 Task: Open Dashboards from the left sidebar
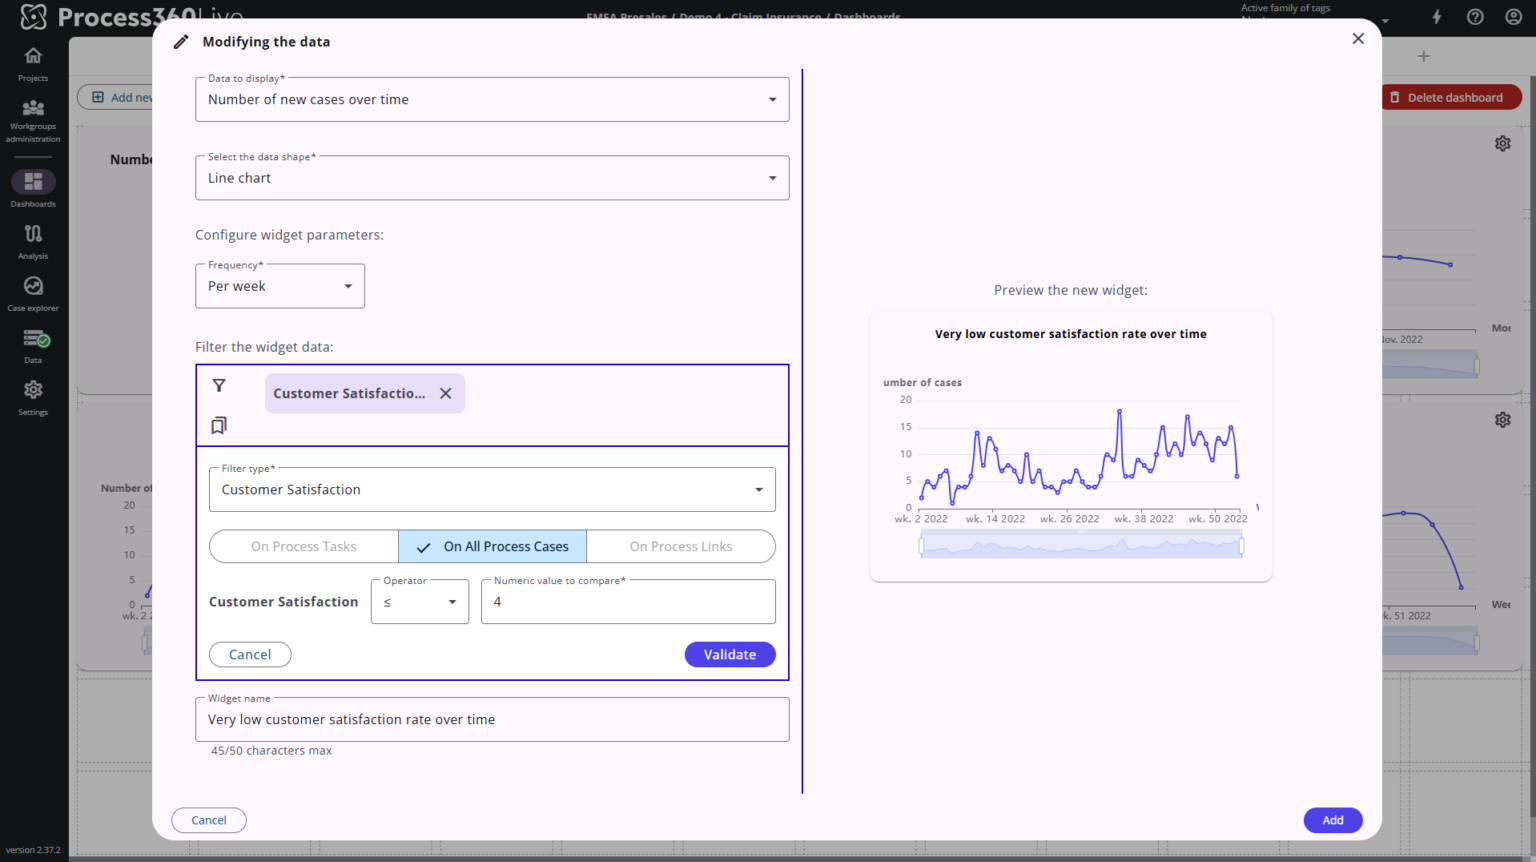33,188
